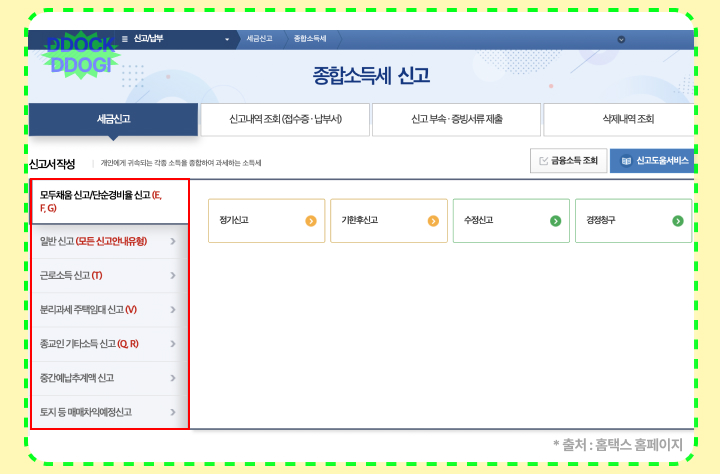This screenshot has height=474, width=720.
Task: Expand the chevron on 종교인 기타소득 신고 row
Action: (x=173, y=344)
